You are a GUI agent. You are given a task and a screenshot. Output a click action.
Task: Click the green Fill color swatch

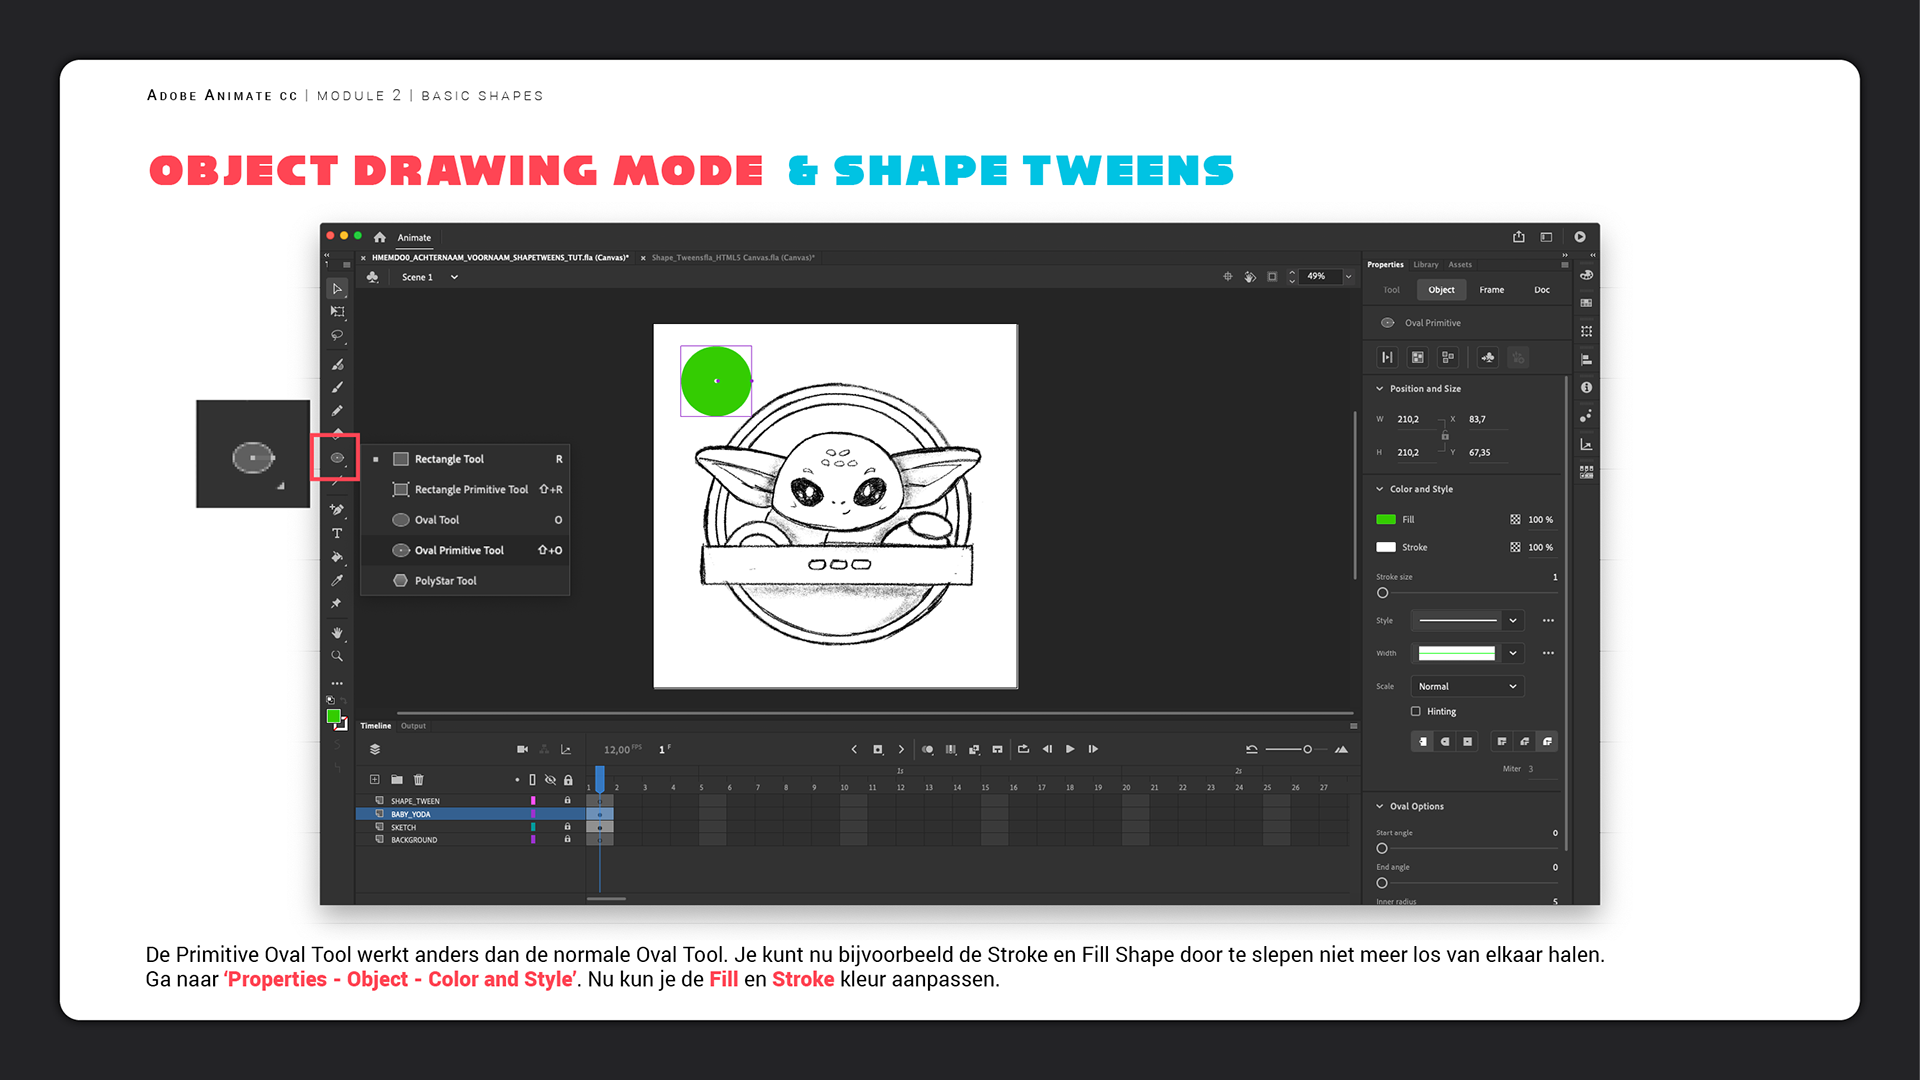(1386, 520)
